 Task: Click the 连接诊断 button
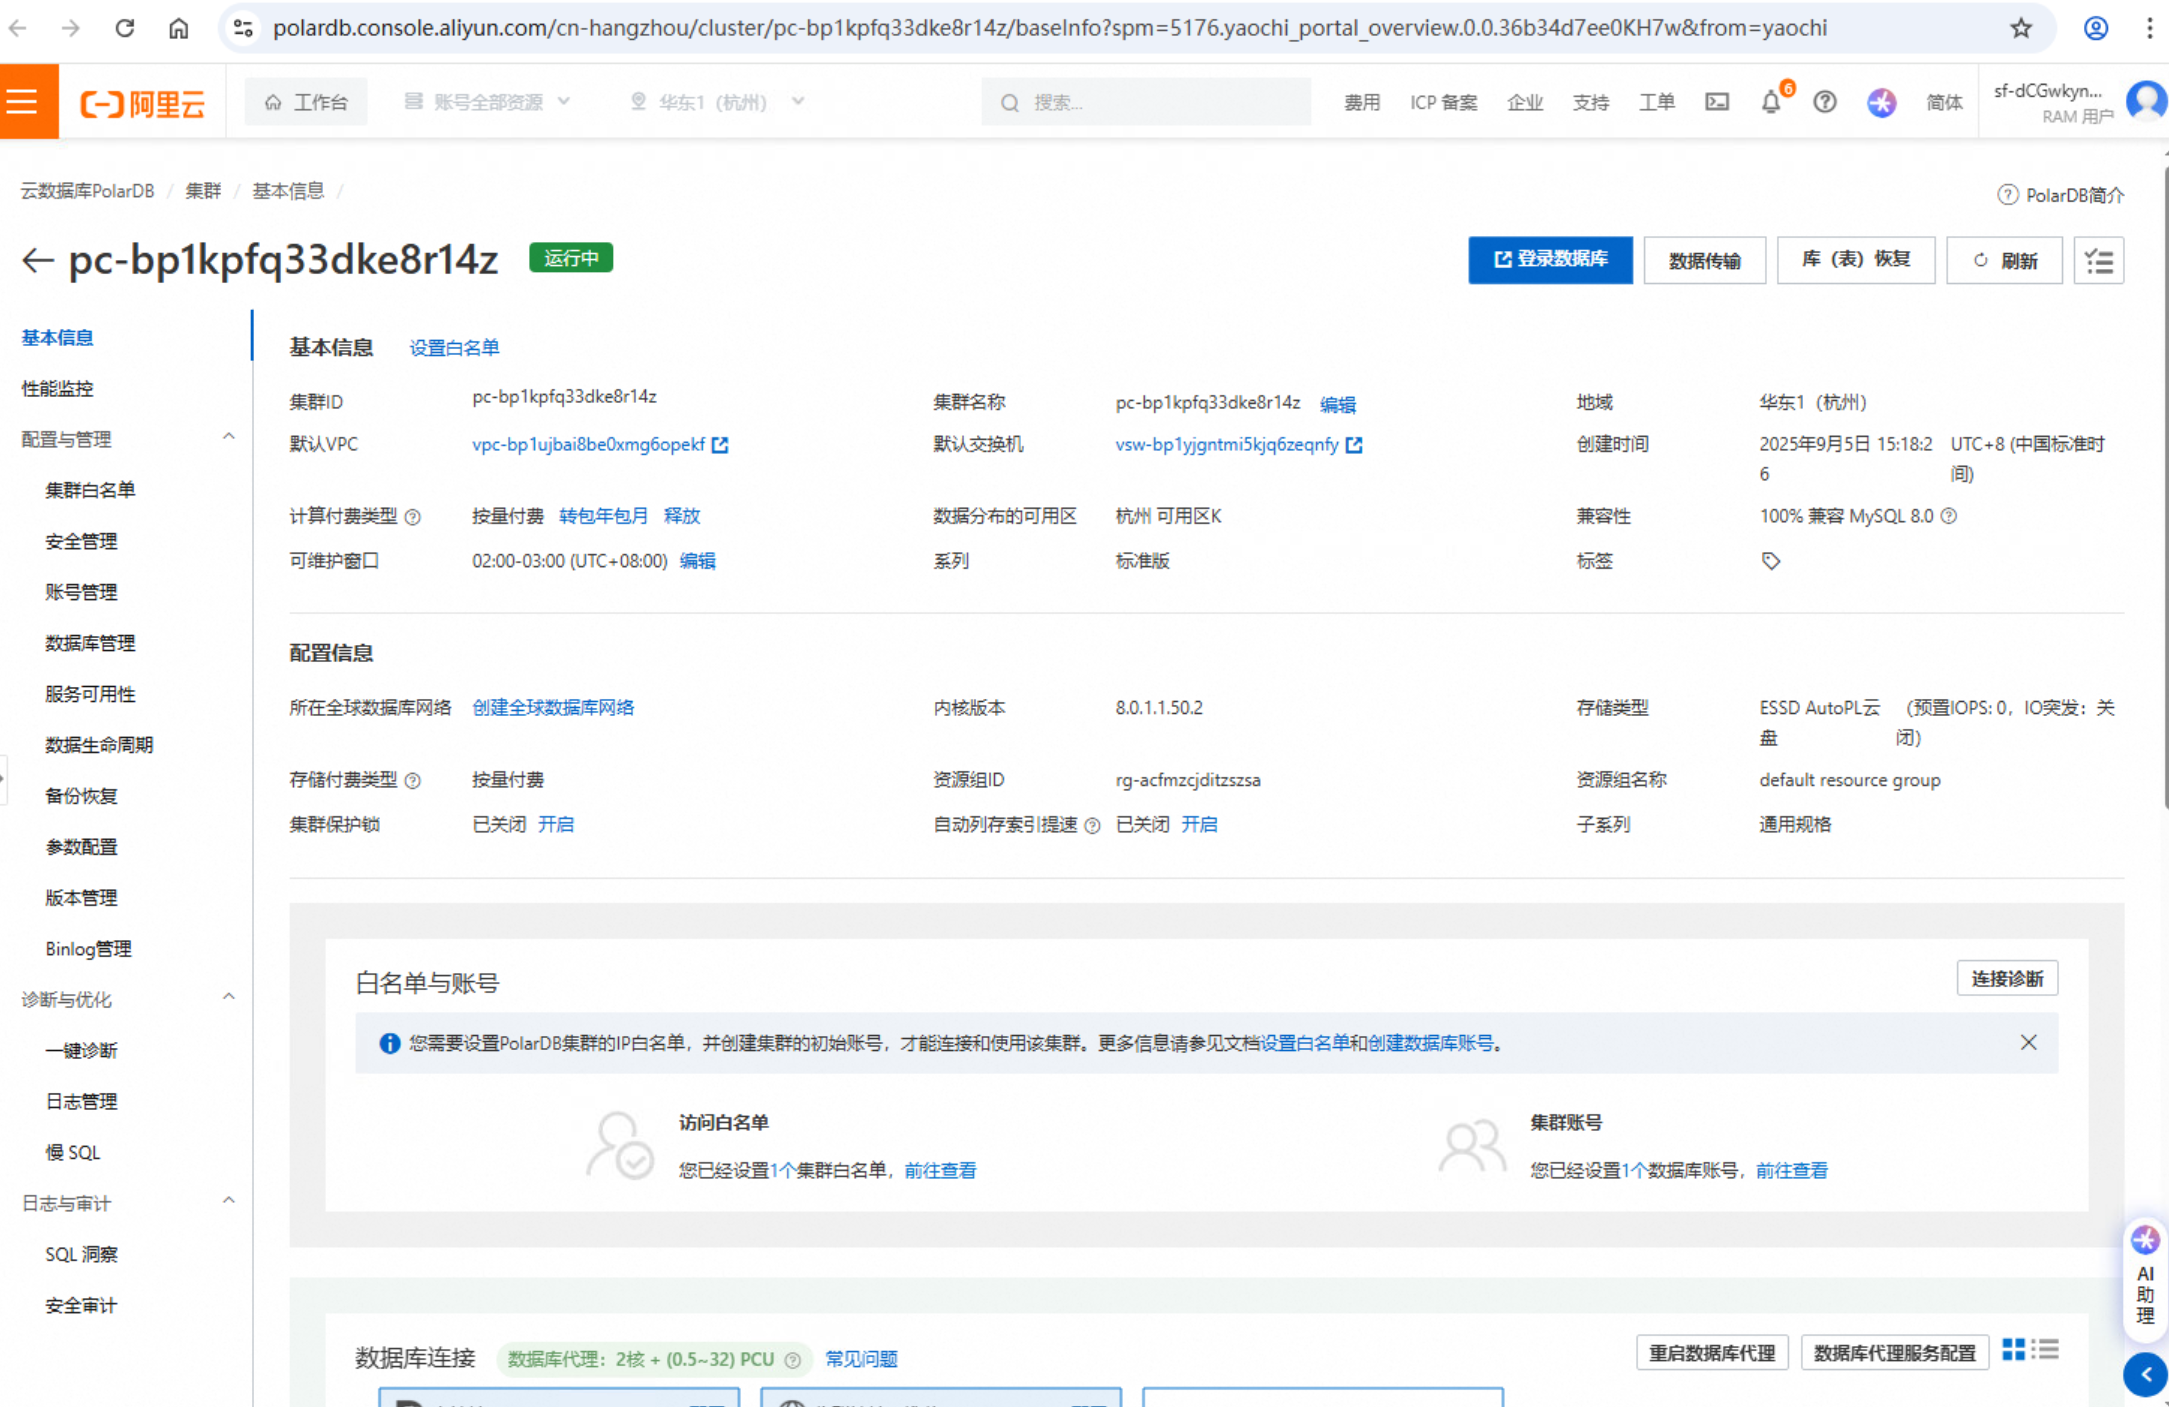click(2007, 979)
